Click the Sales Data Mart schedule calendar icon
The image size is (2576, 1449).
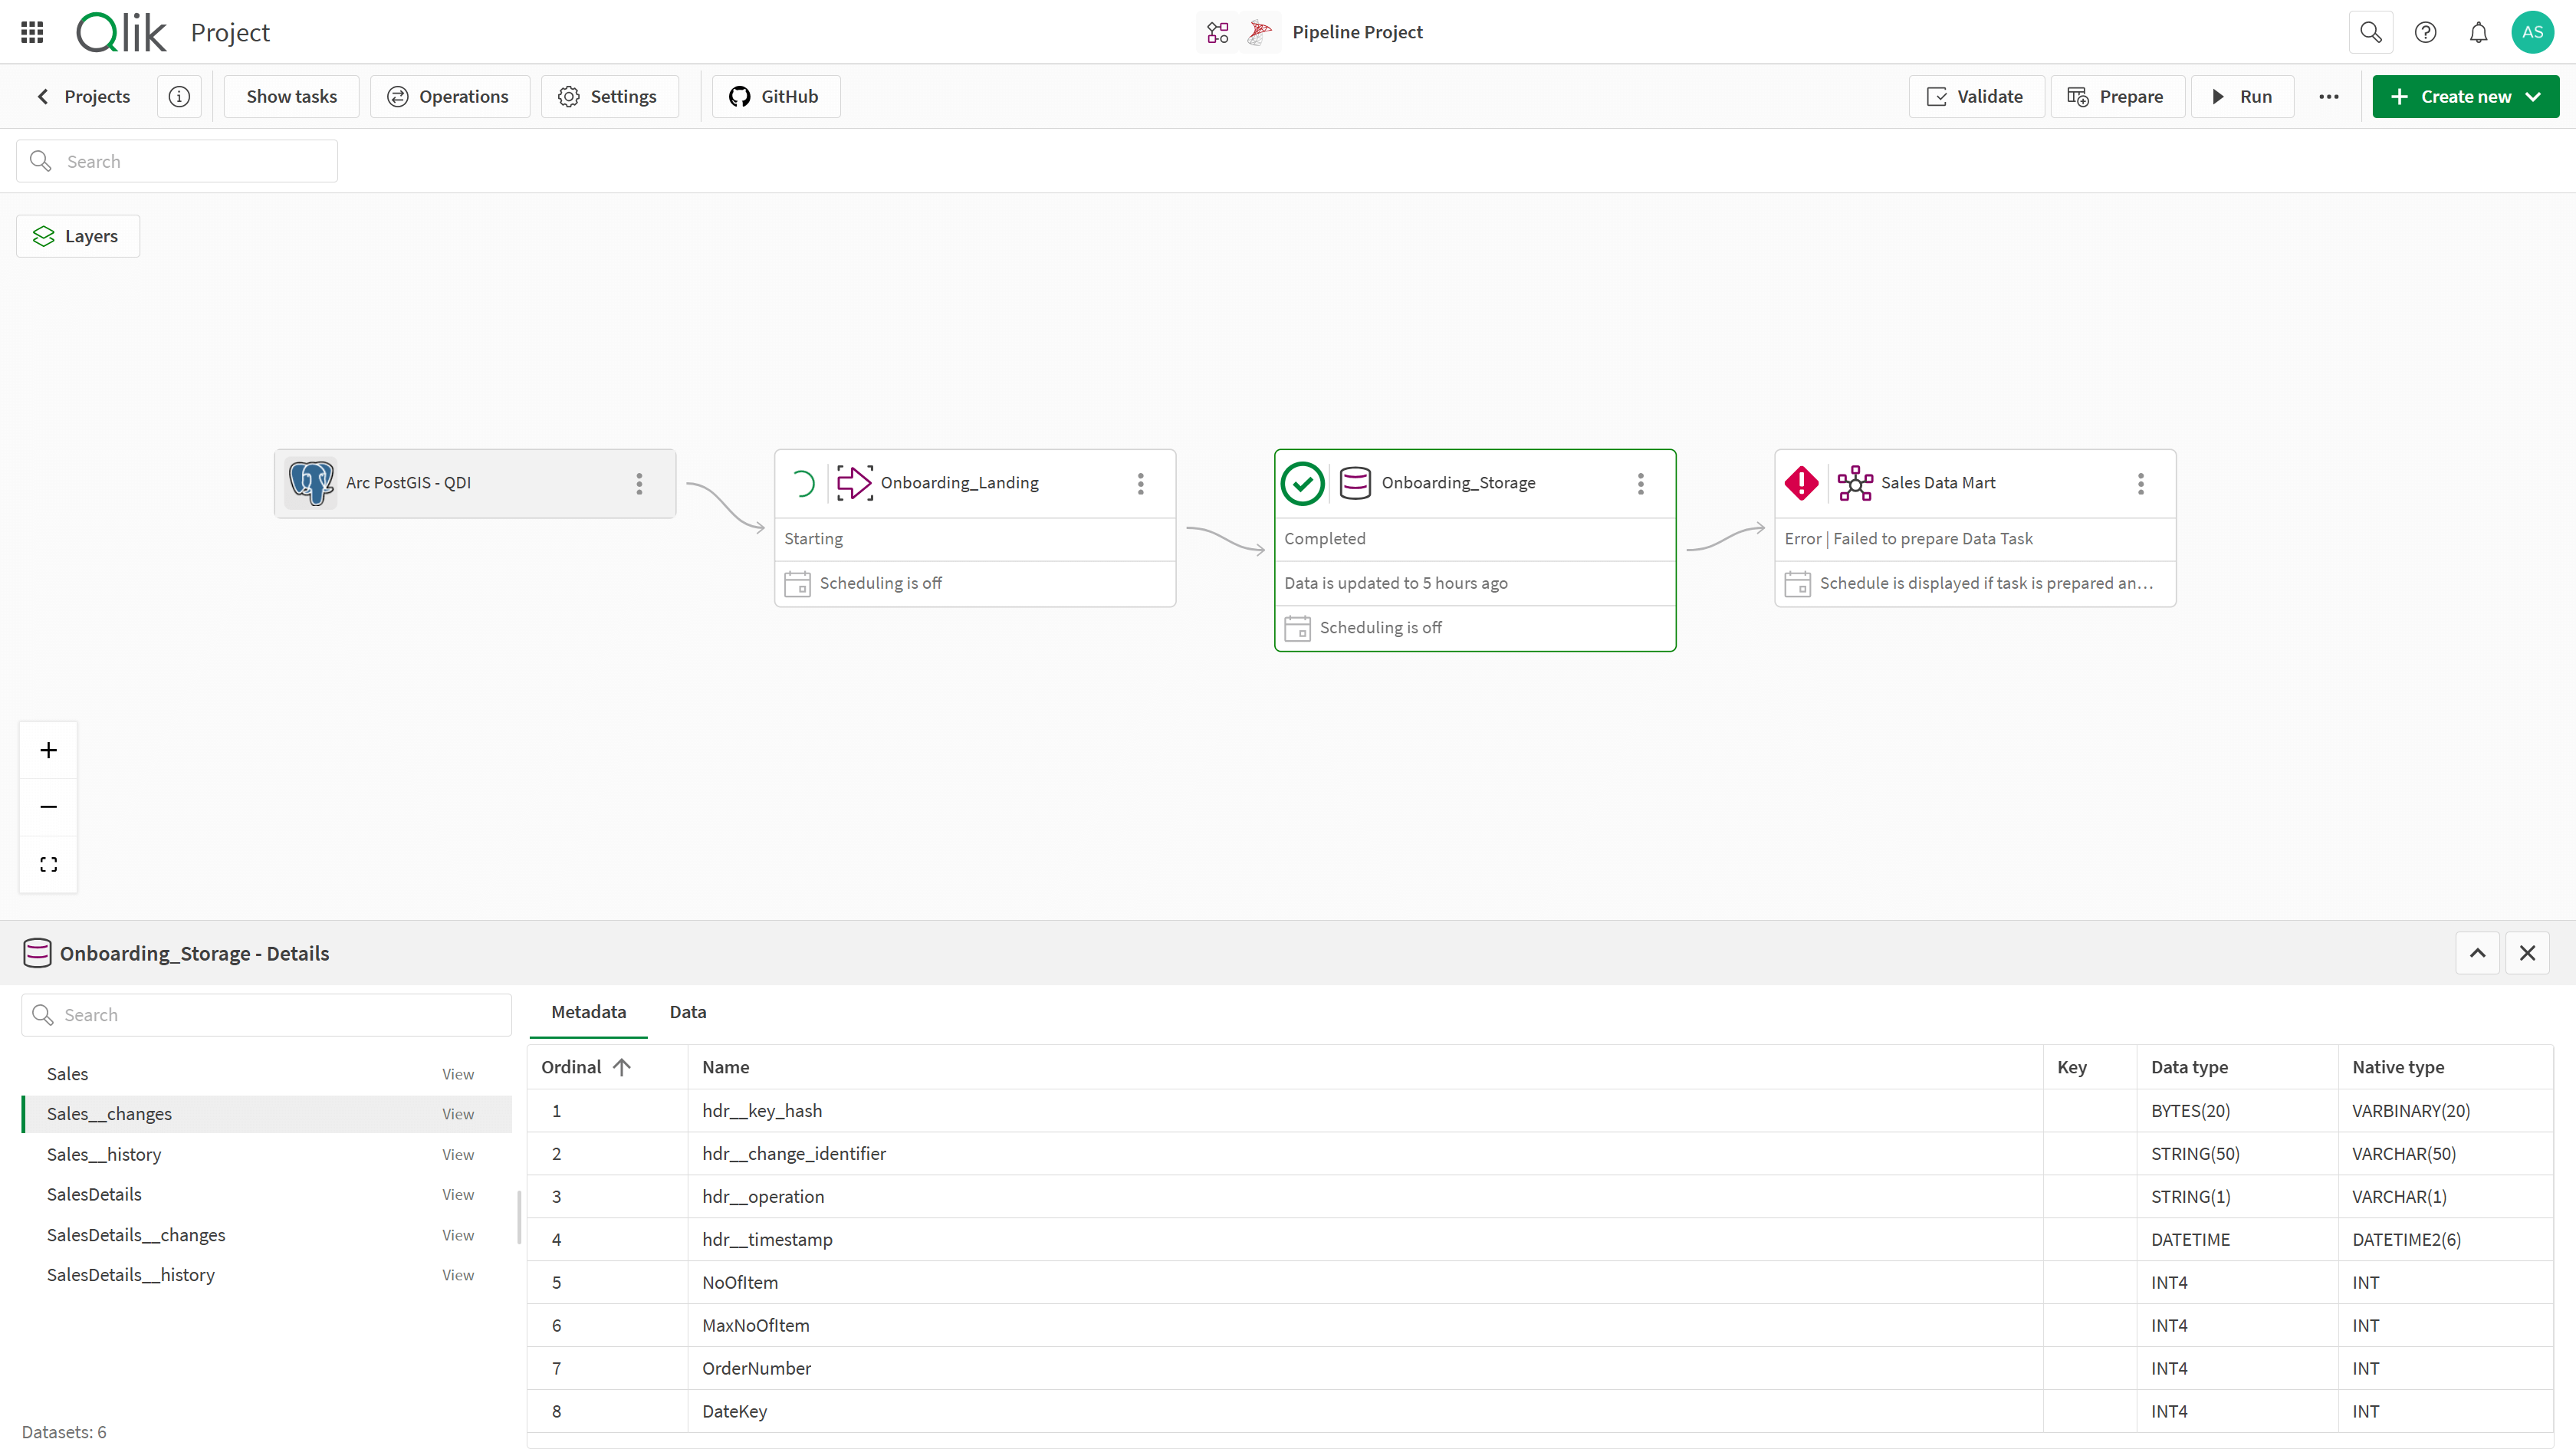point(1797,583)
